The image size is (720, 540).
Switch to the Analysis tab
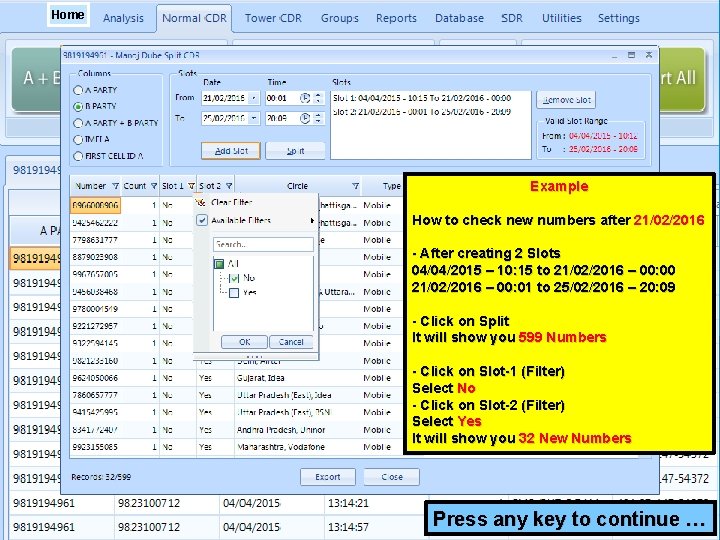coord(123,18)
